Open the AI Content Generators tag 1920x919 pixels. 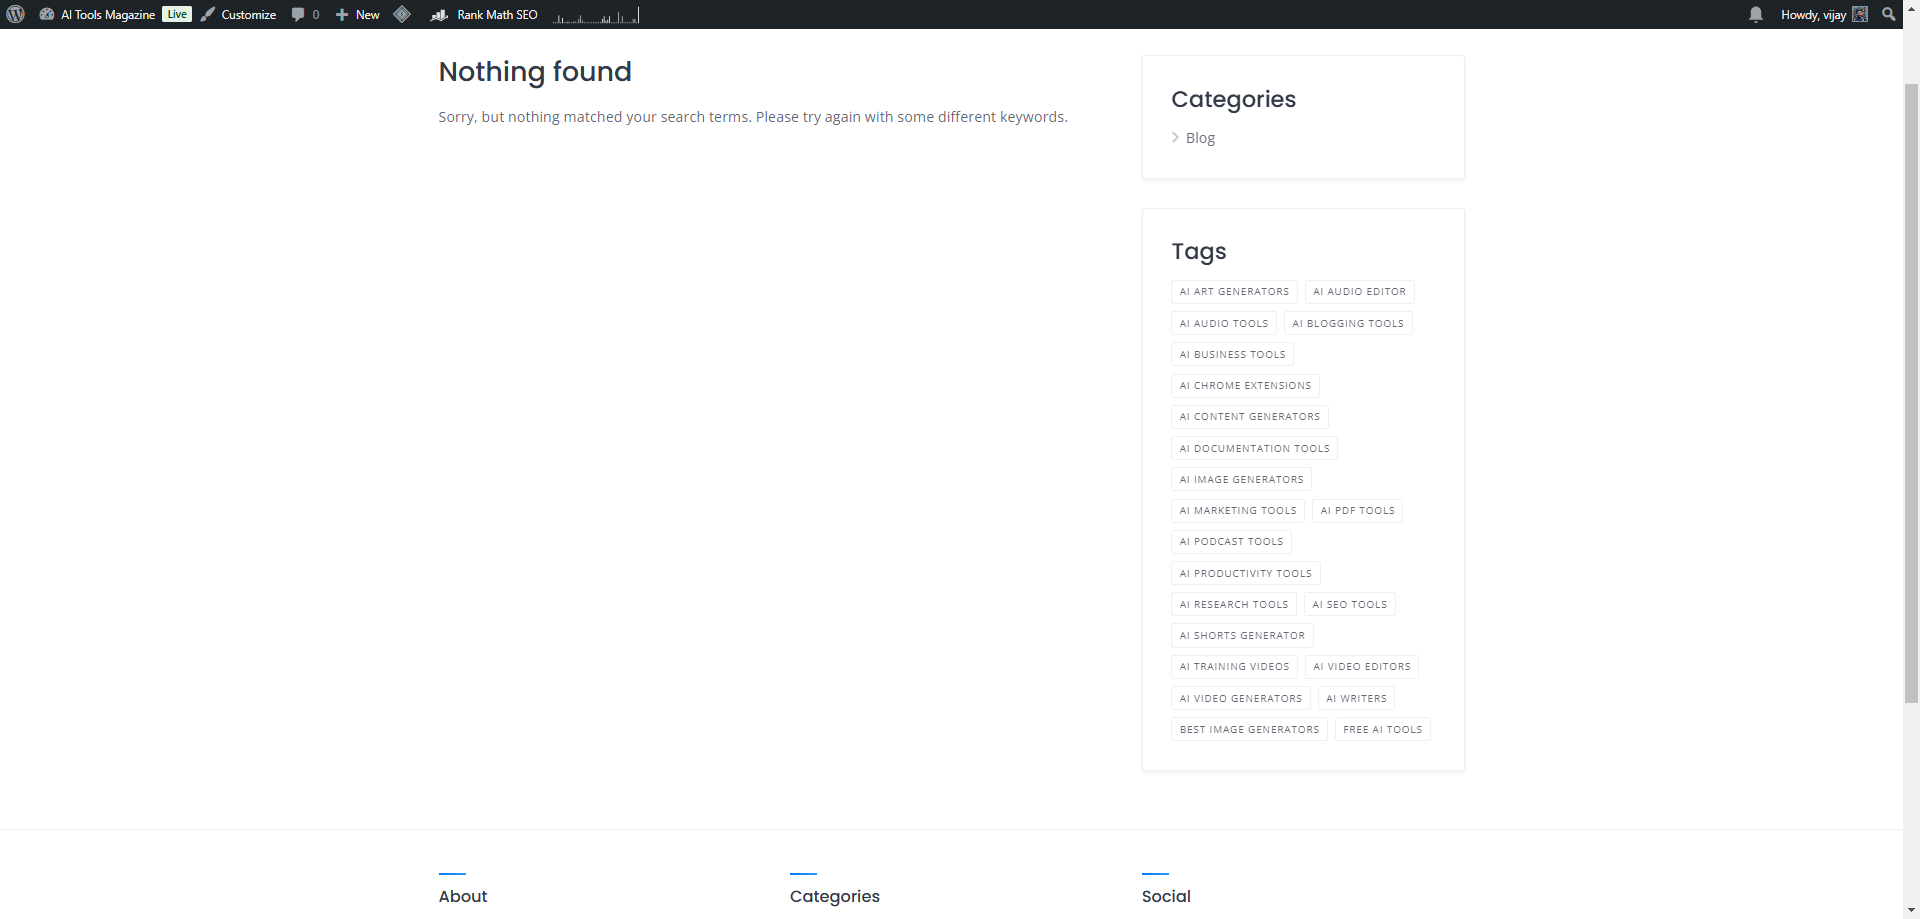[x=1250, y=417]
